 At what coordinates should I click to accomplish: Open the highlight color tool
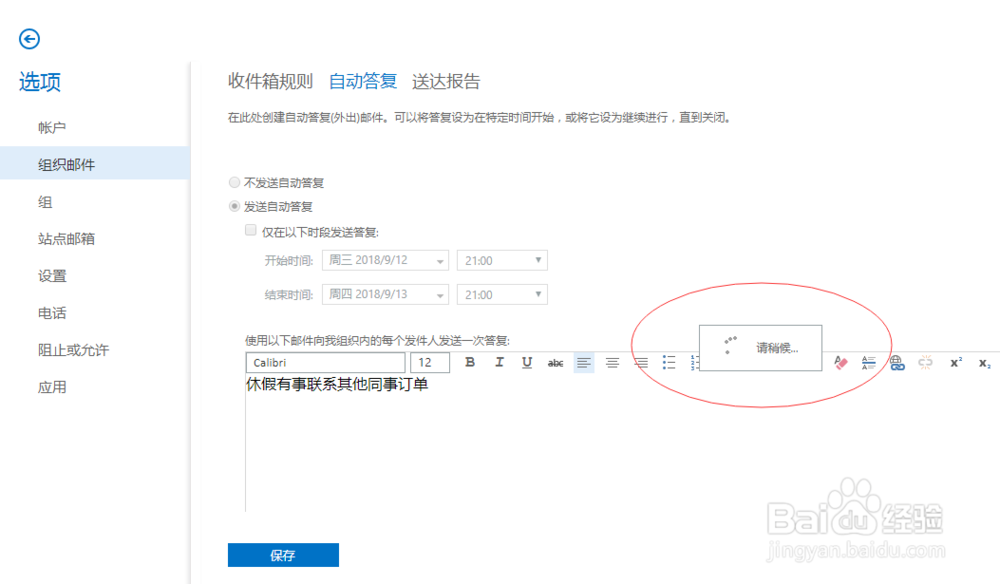pos(840,362)
